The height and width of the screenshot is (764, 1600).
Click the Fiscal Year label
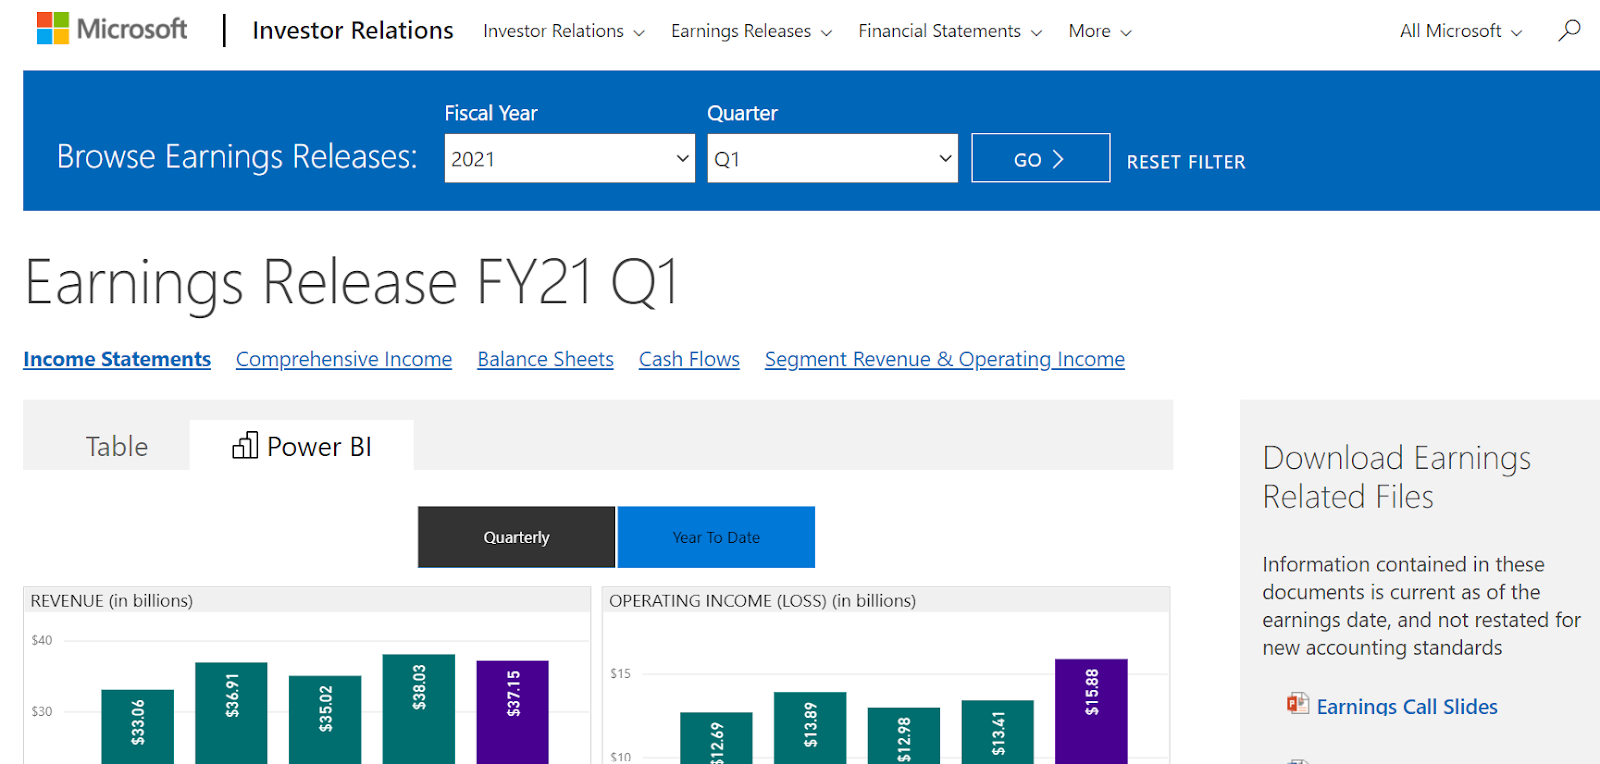click(x=491, y=113)
